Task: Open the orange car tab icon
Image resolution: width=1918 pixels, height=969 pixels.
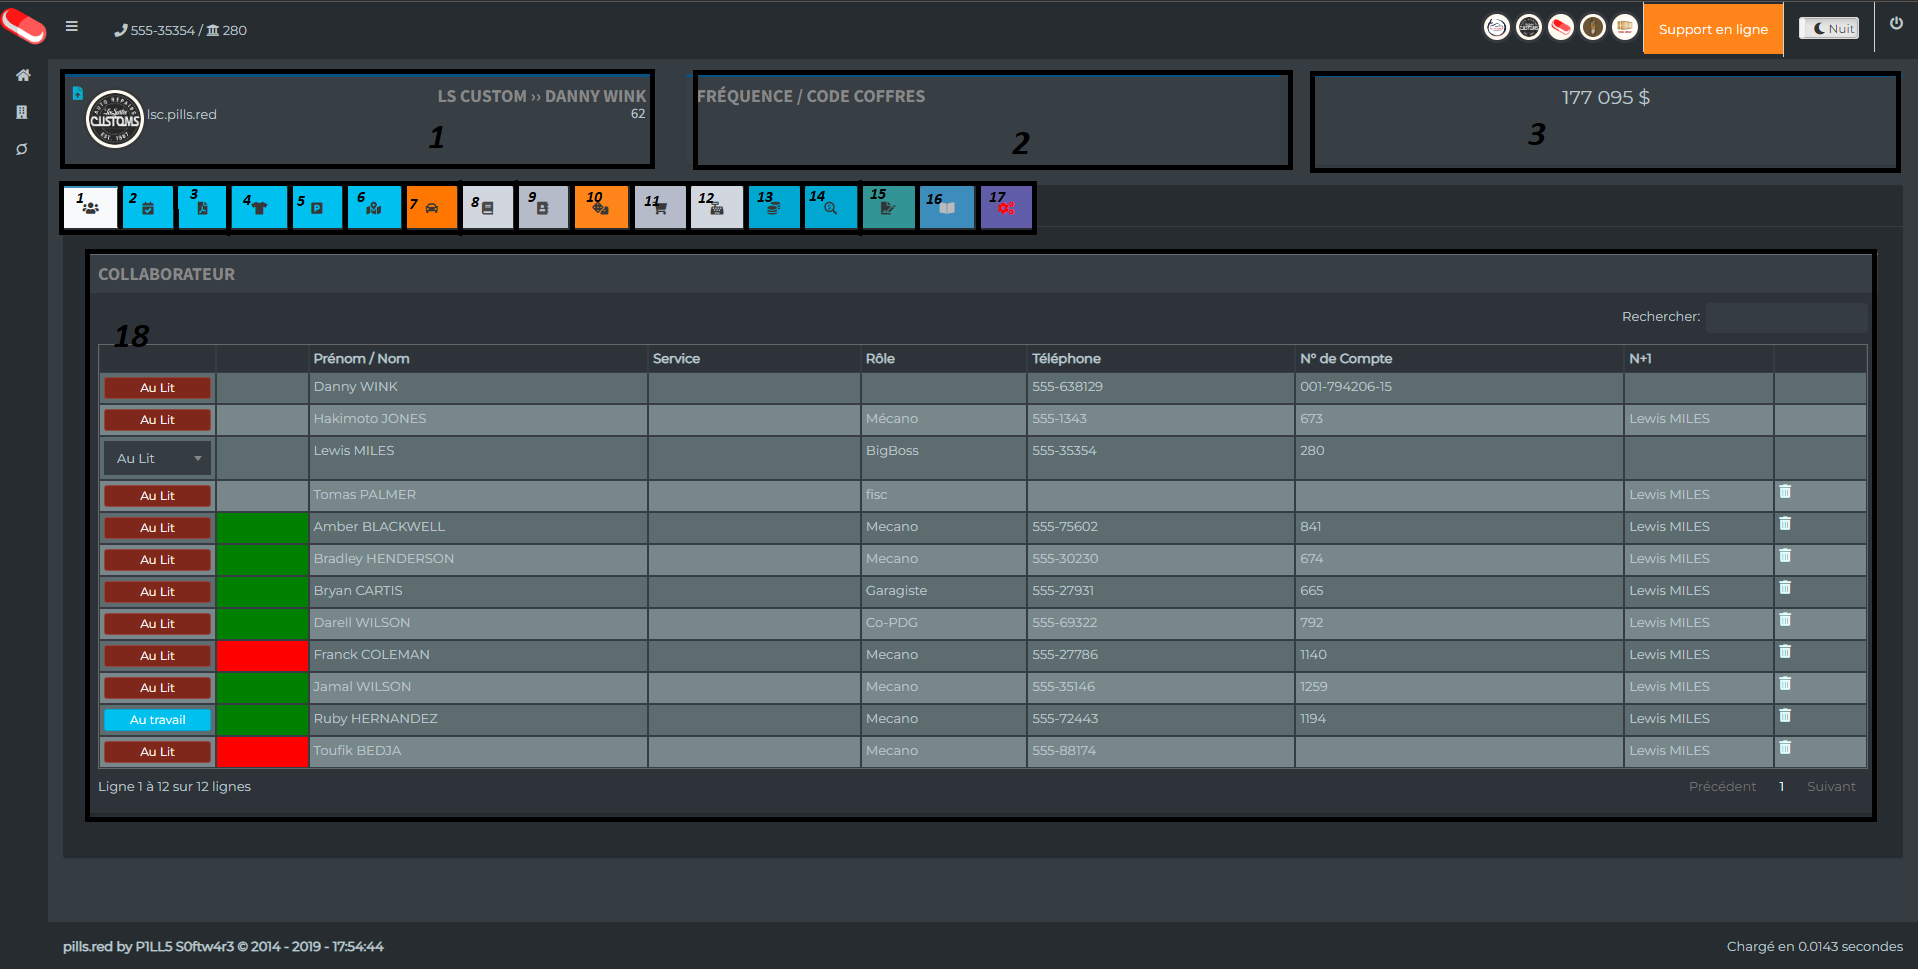Action: [x=432, y=208]
